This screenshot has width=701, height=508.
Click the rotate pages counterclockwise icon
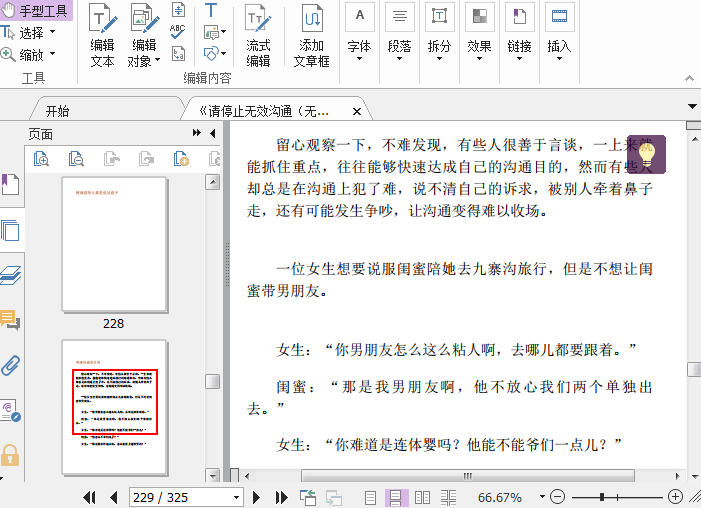point(111,159)
